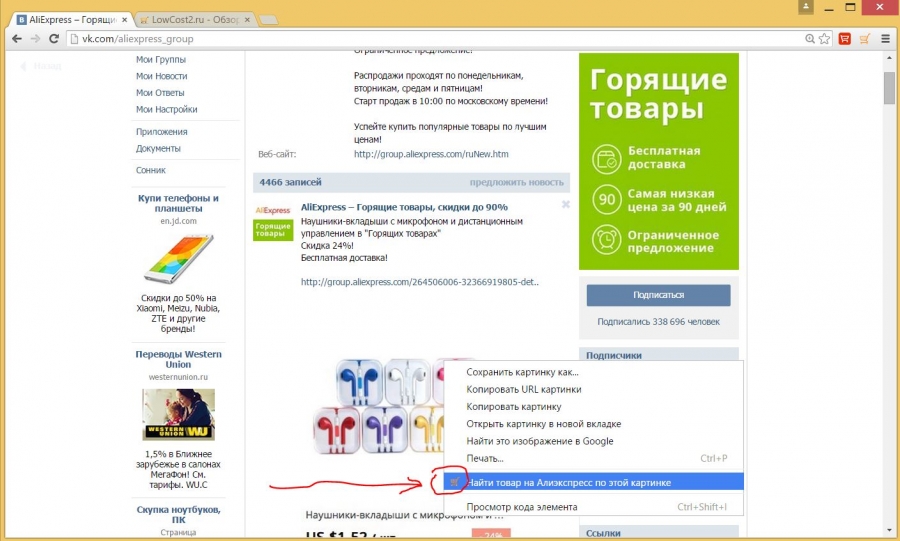Screen dimensions: 900x541
Task: Click the AliExpress group avatar beside the post
Action: point(272,221)
